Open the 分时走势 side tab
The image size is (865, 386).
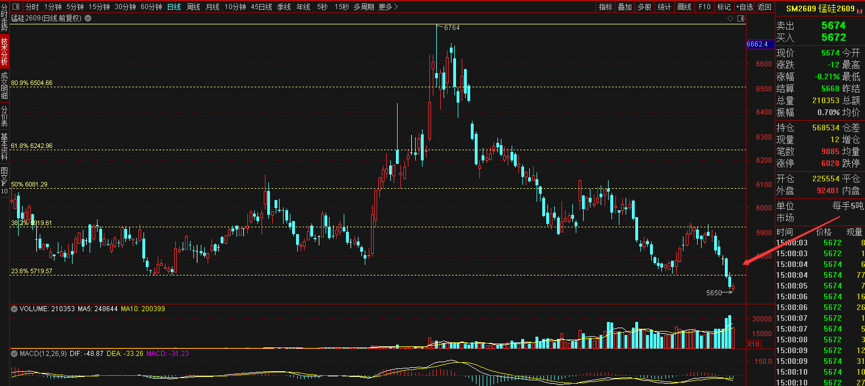4,17
